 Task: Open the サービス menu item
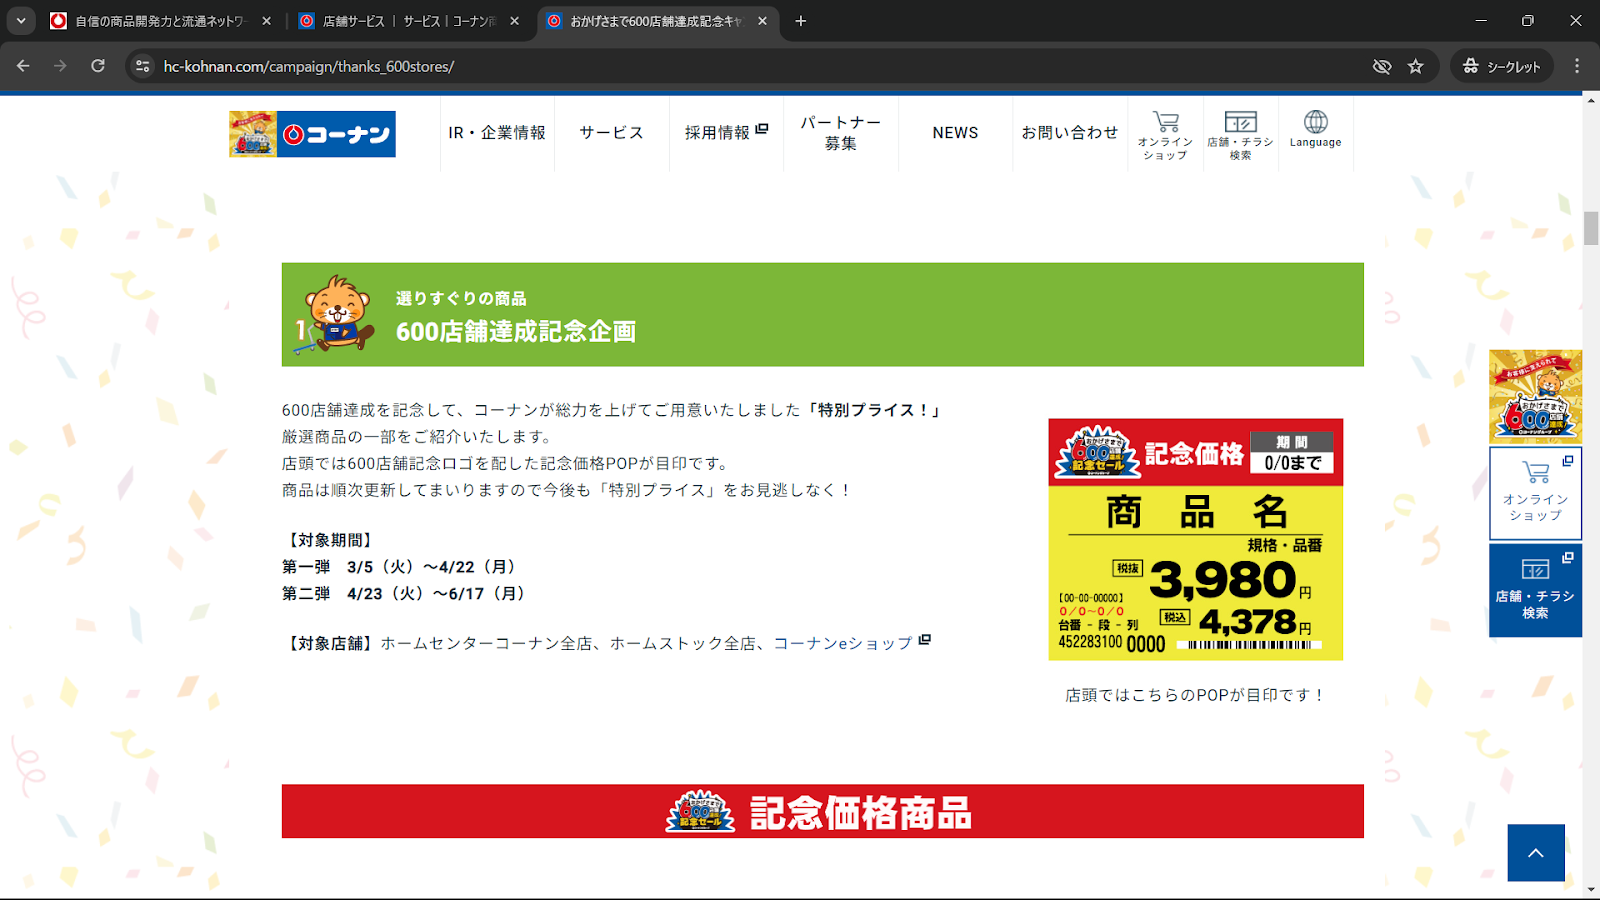611,133
